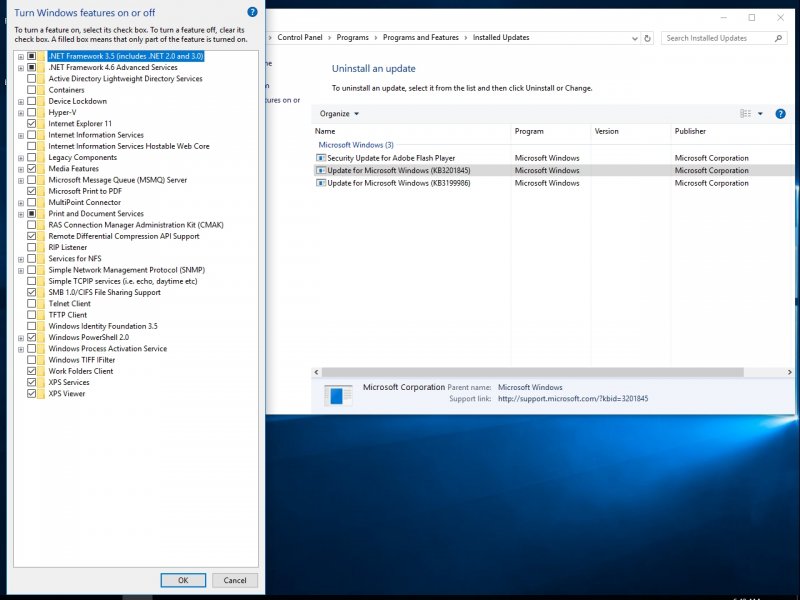Image resolution: width=800 pixels, height=600 pixels.
Task: Click Programs in breadcrumb path
Action: tap(353, 37)
